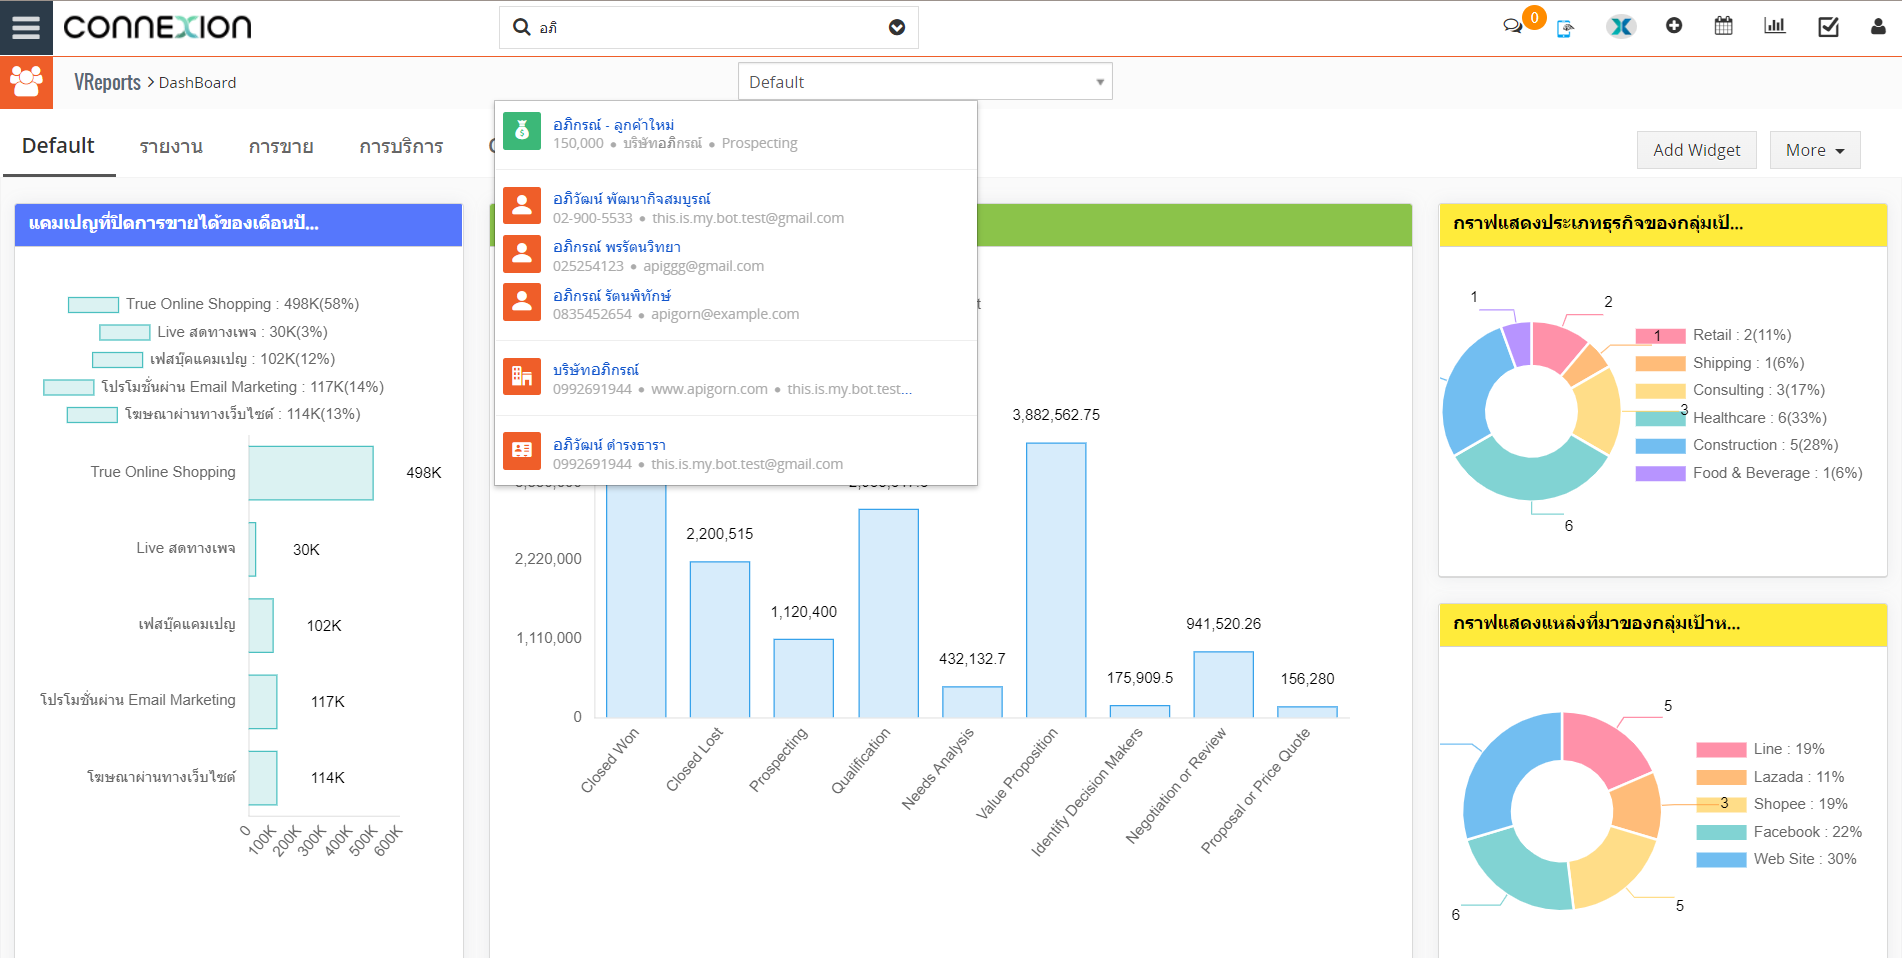
Task: Click the Connexion X logo icon
Action: 1620,27
